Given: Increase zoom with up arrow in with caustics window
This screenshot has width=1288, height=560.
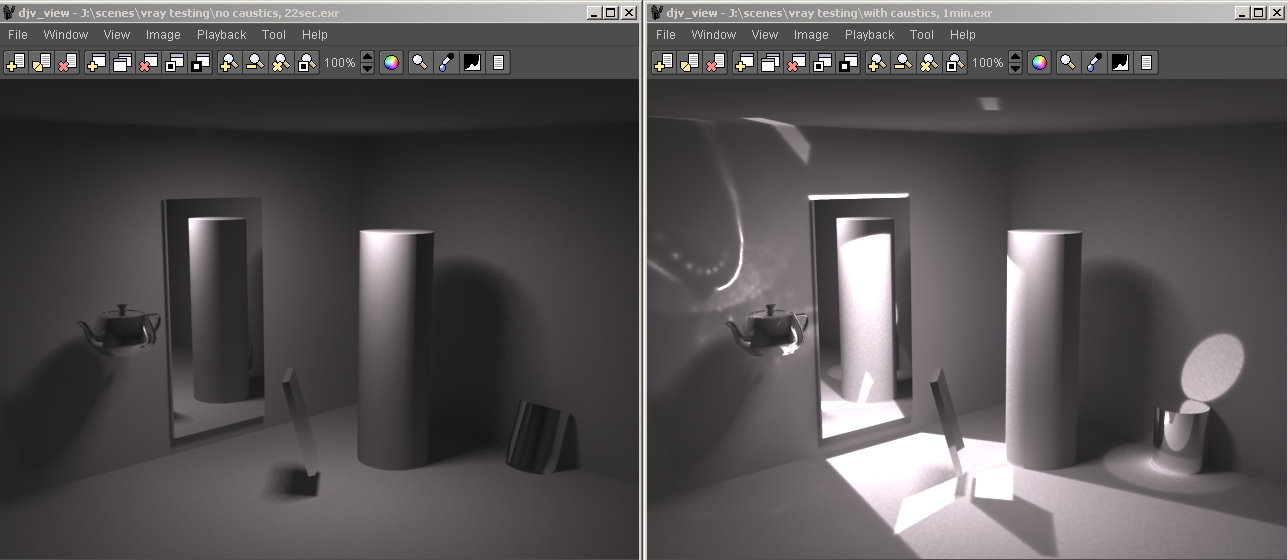Looking at the screenshot, I should [1015, 56].
